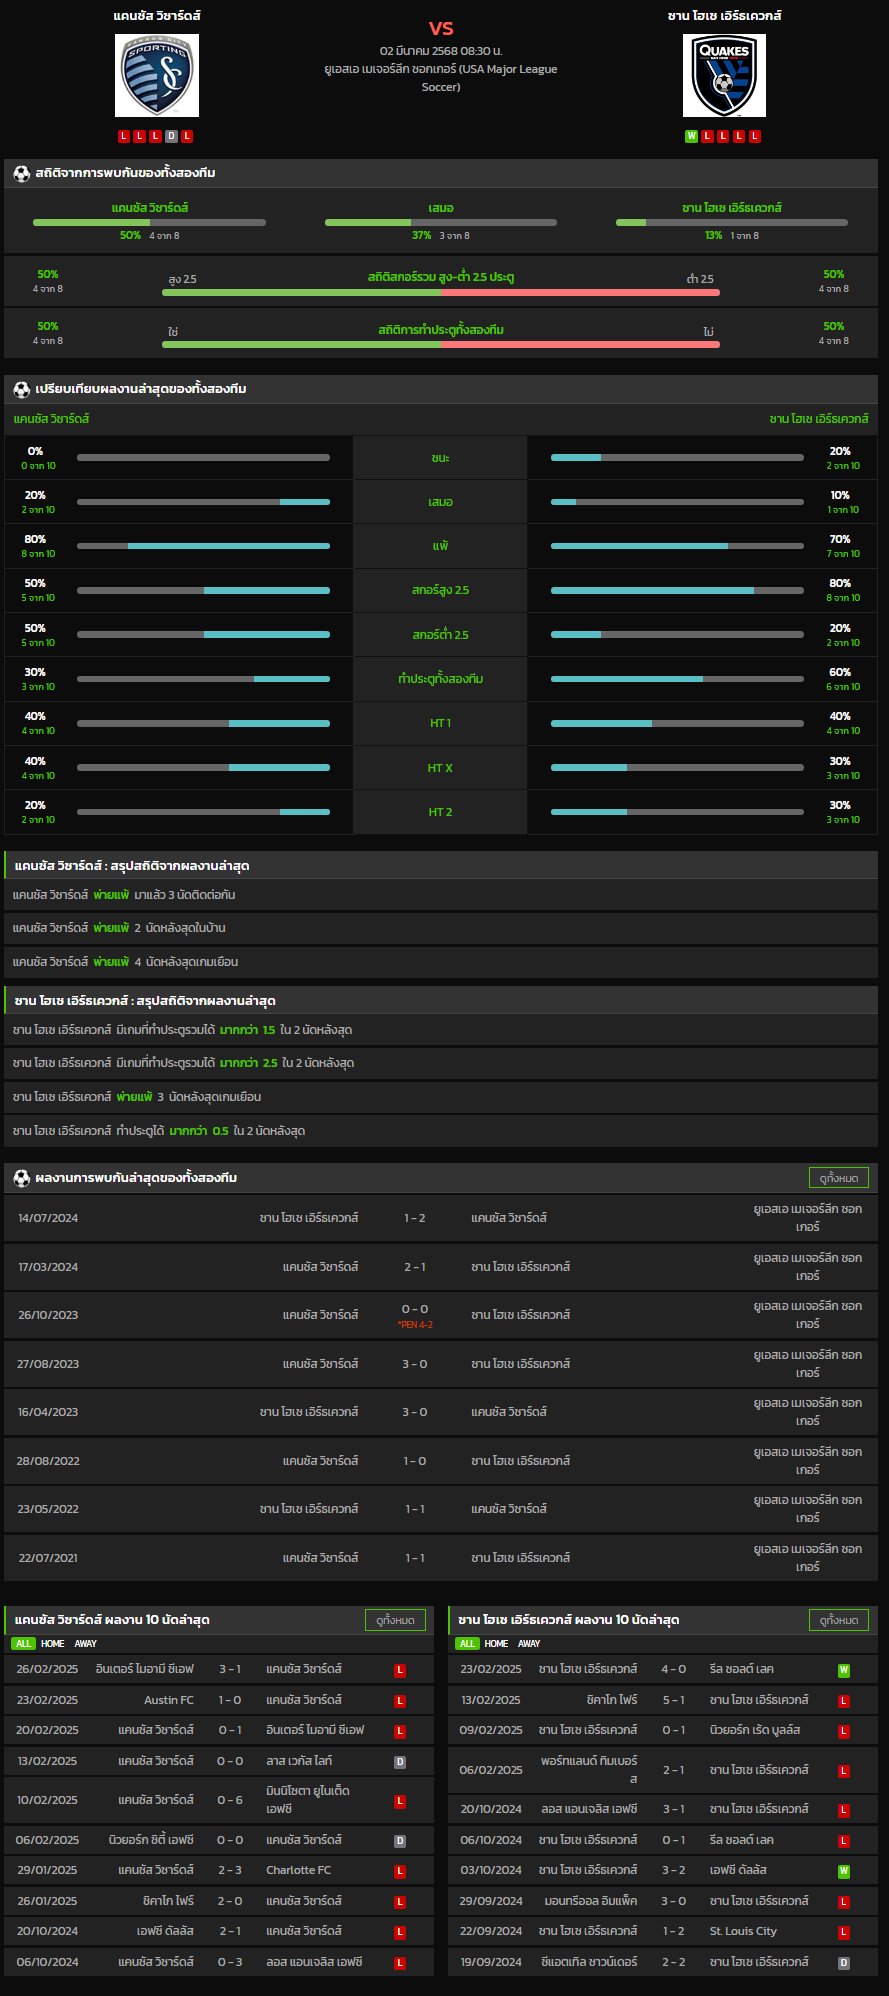This screenshot has height=1996, width=889.
Task: Open ดูทั้งหมด for San Jose last 10 matches
Action: click(839, 1620)
